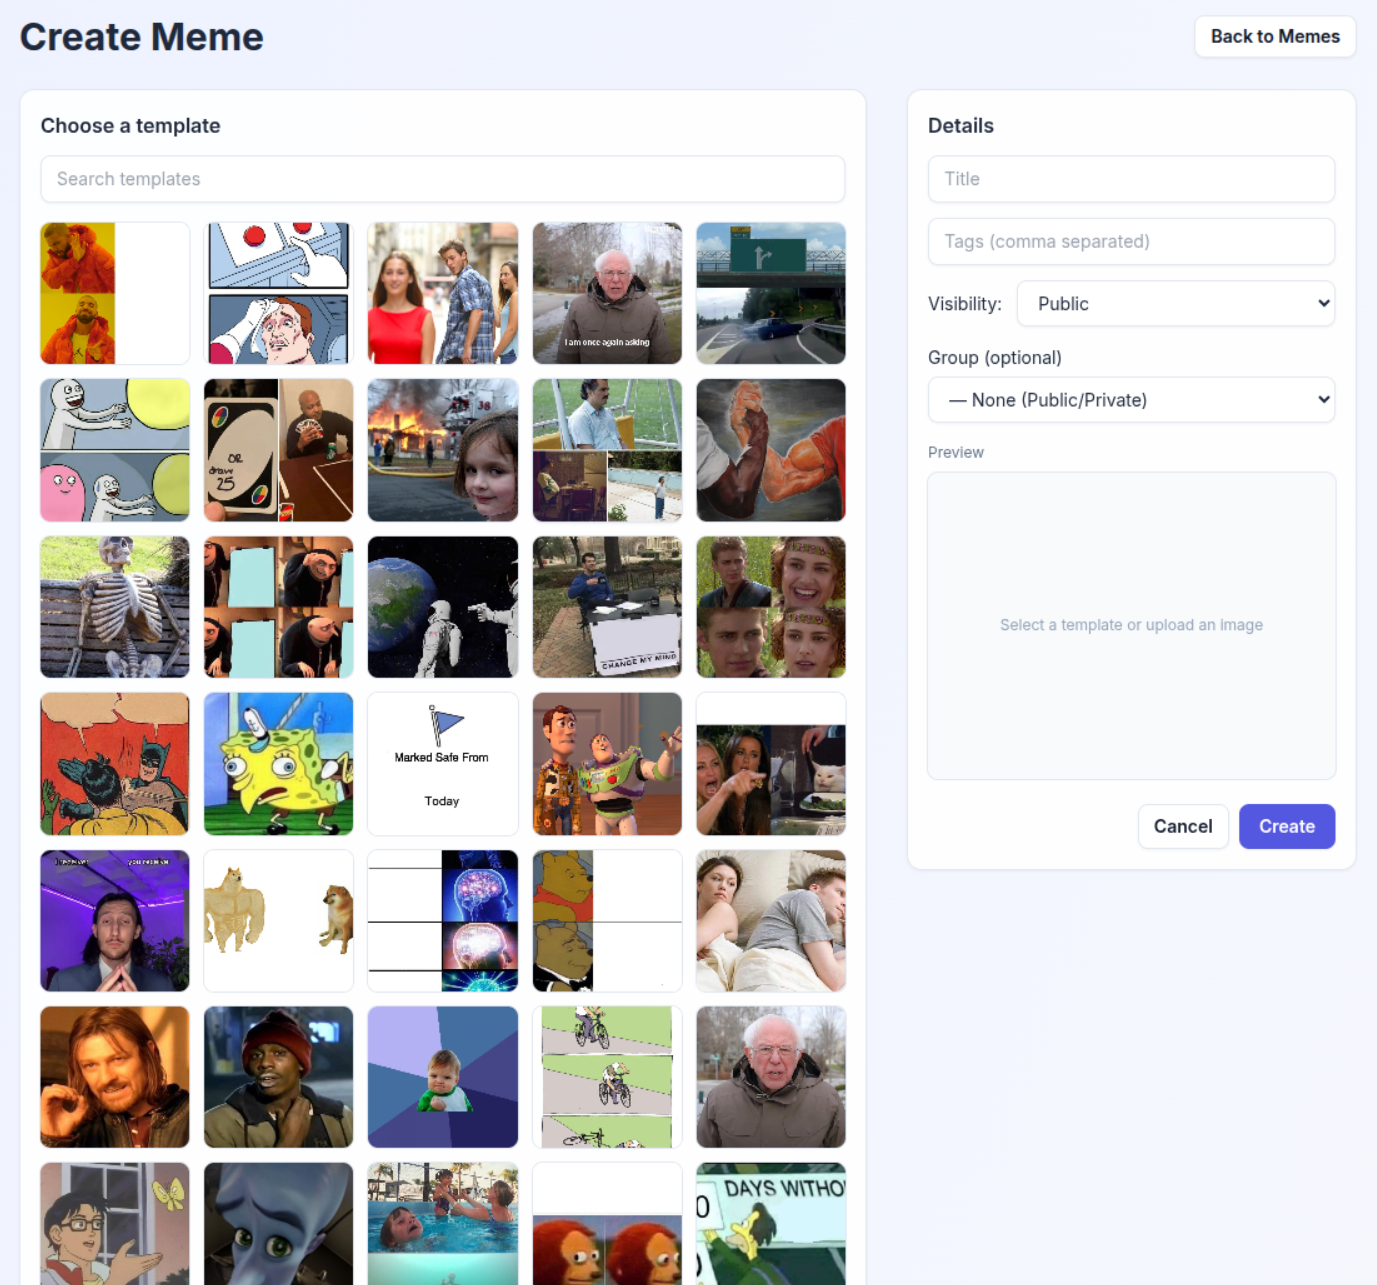Image resolution: width=1377 pixels, height=1285 pixels.
Task: Select the Monkey Puppet side-eye template
Action: coord(607,1224)
